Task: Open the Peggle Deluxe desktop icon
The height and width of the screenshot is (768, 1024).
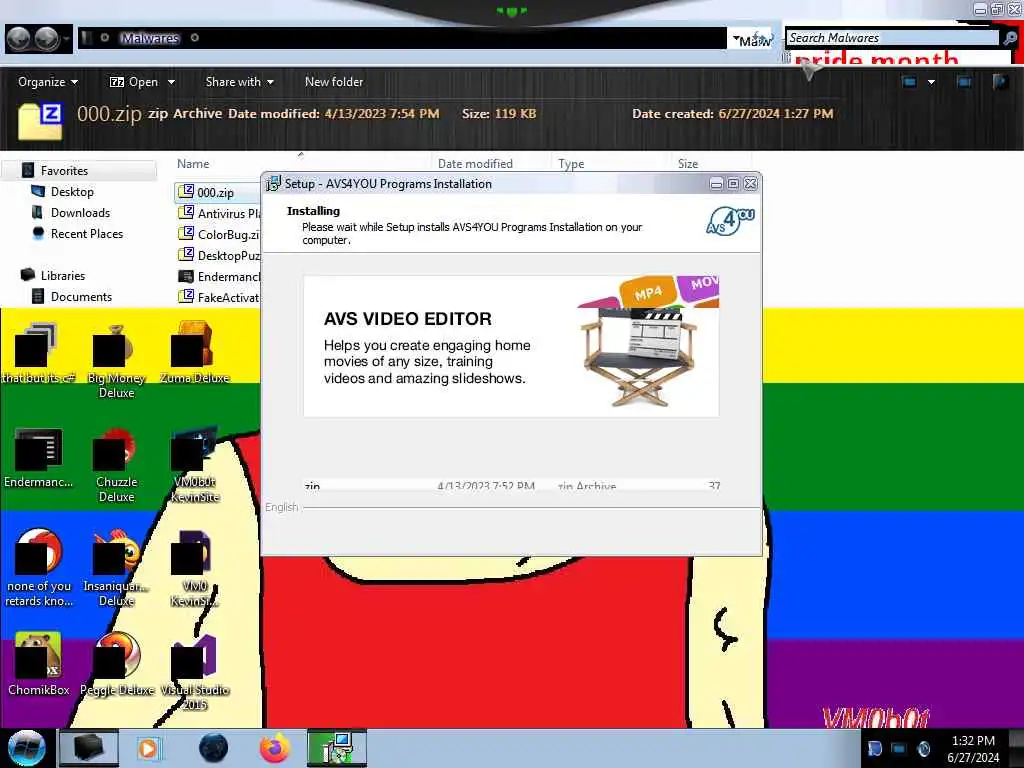Action: 117,664
